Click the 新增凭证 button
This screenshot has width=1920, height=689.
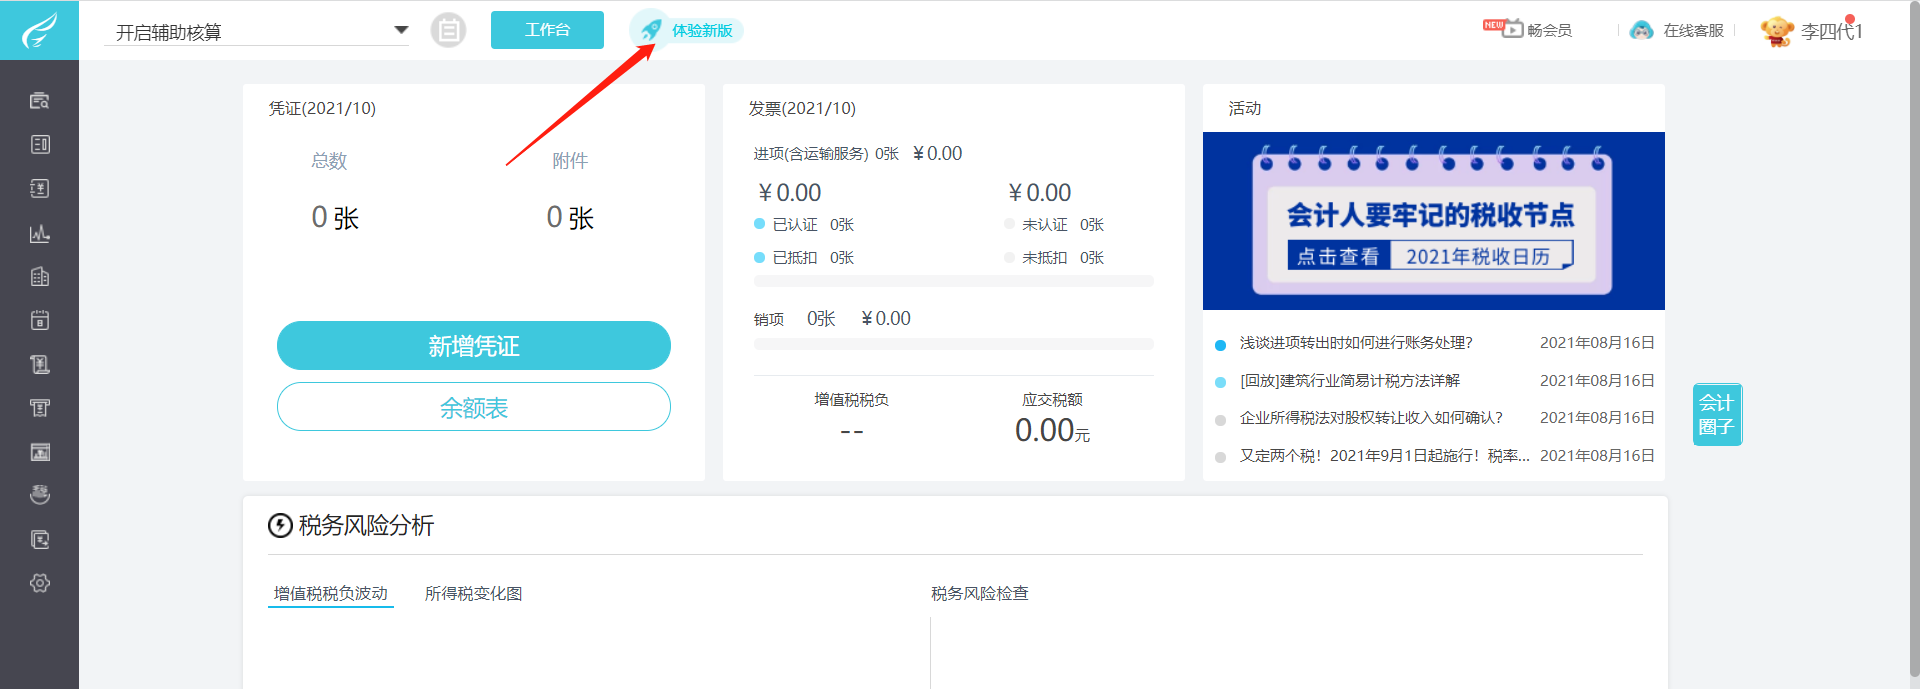point(474,346)
